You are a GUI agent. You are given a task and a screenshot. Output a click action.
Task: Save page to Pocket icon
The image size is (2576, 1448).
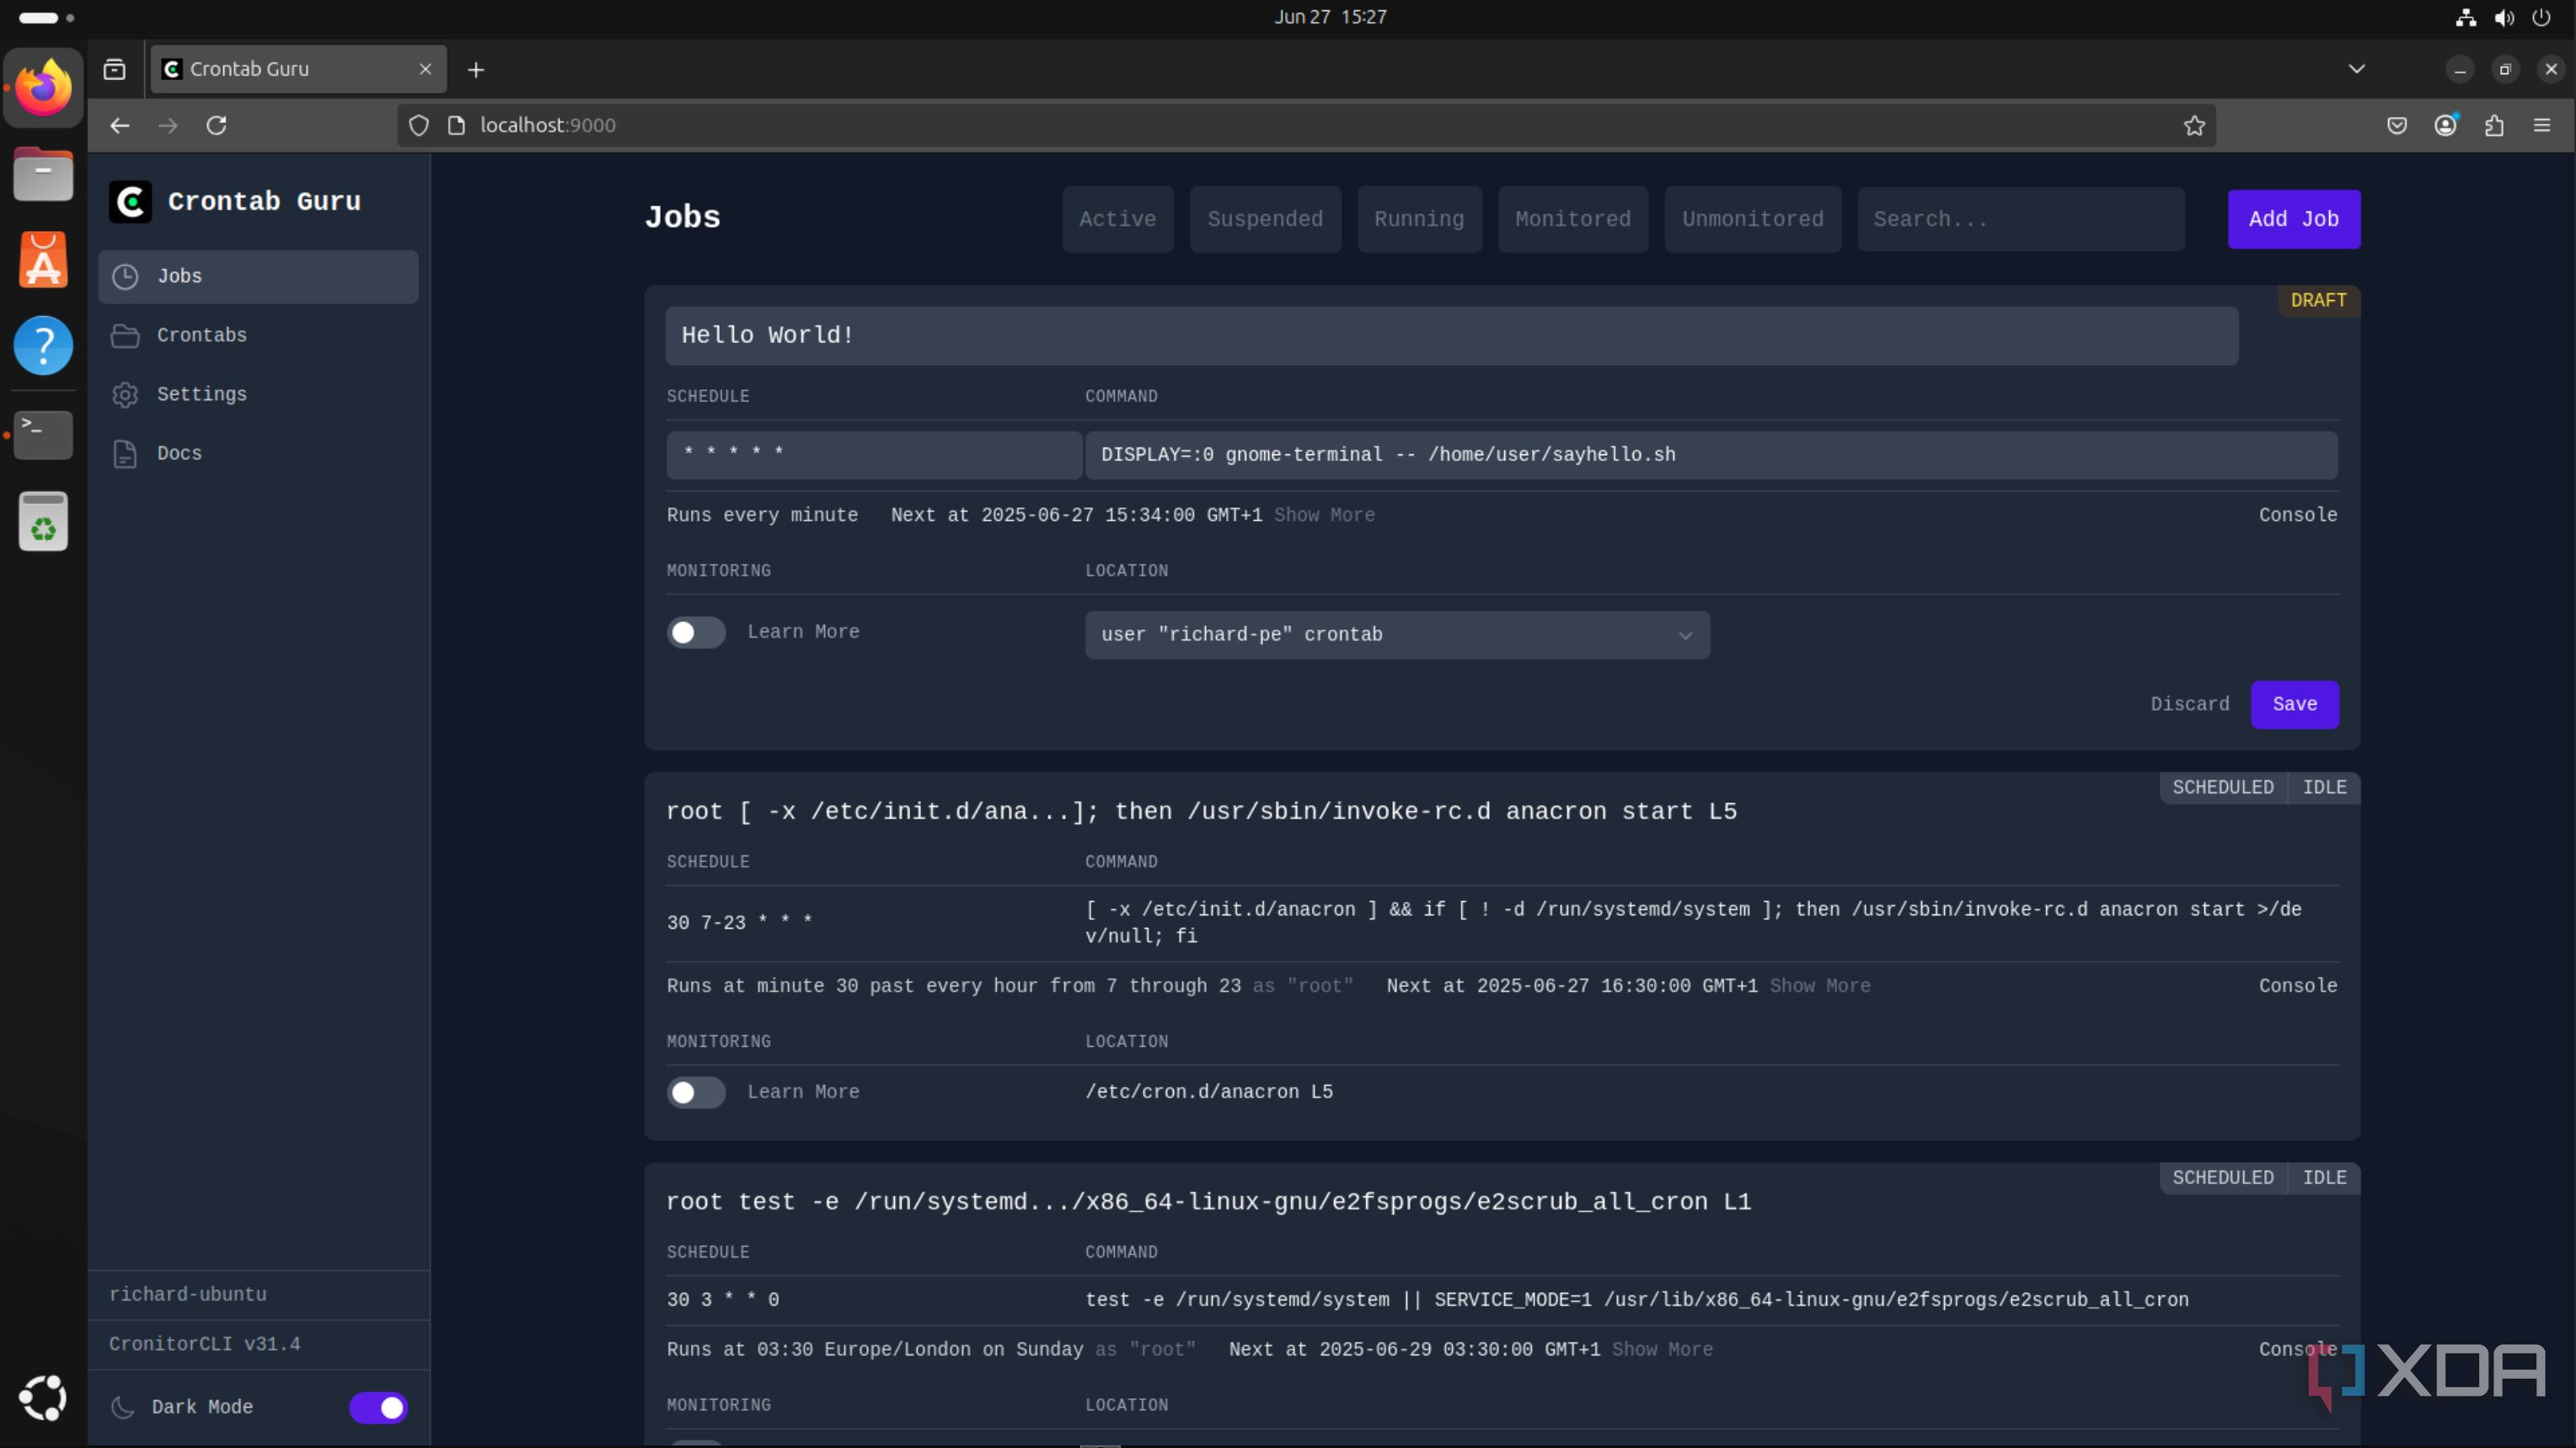(x=2397, y=125)
